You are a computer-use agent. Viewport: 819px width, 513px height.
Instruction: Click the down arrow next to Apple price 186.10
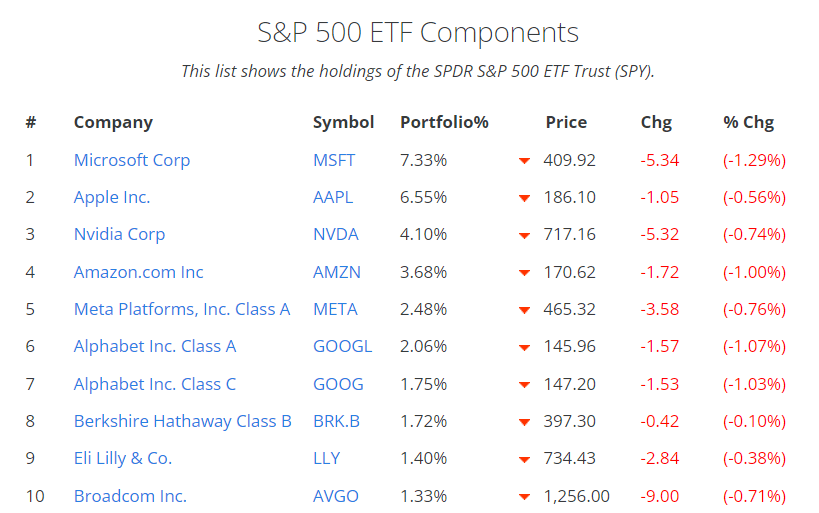click(524, 198)
